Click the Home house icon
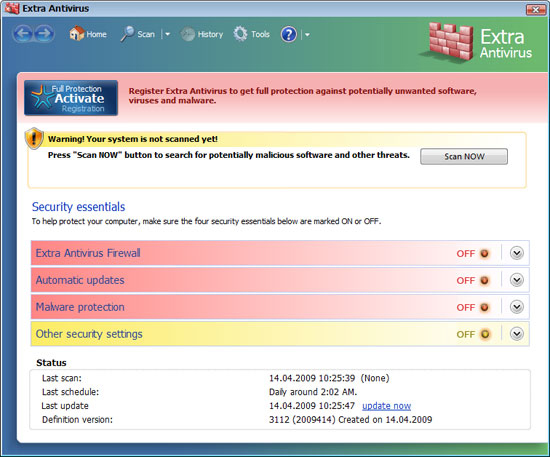 pos(76,34)
